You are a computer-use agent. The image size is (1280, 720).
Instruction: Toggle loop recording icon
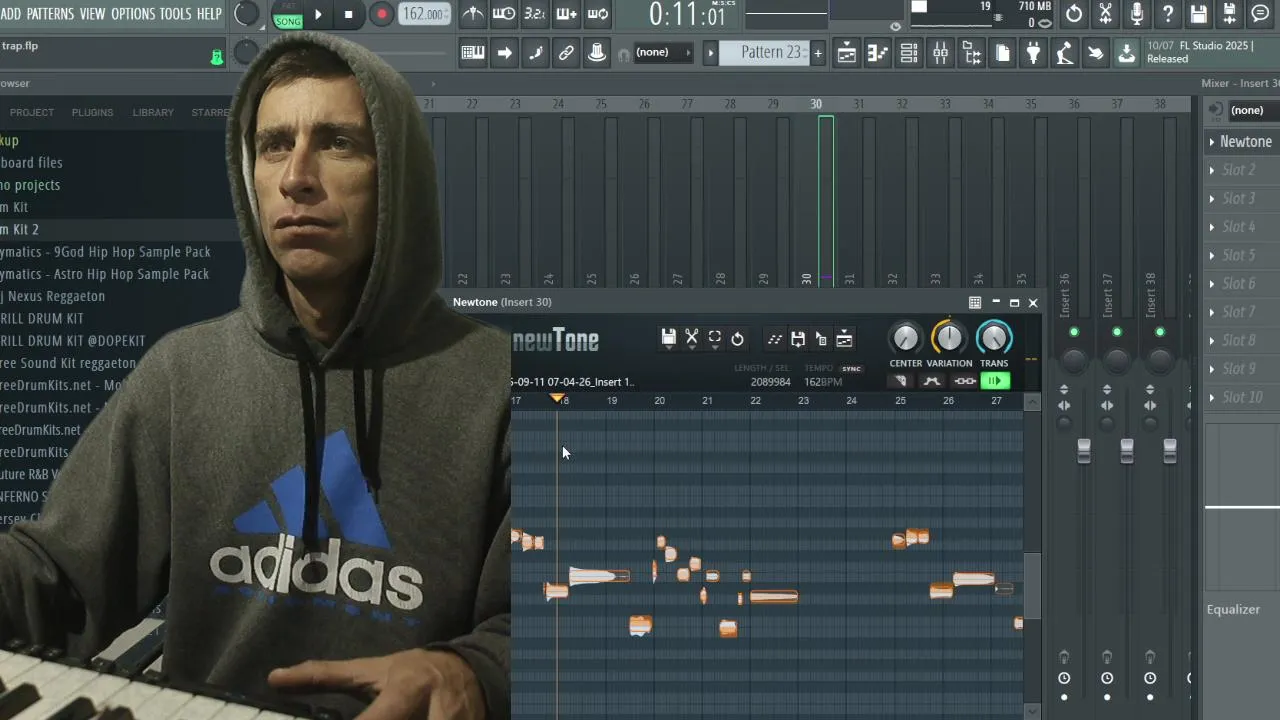click(x=597, y=14)
